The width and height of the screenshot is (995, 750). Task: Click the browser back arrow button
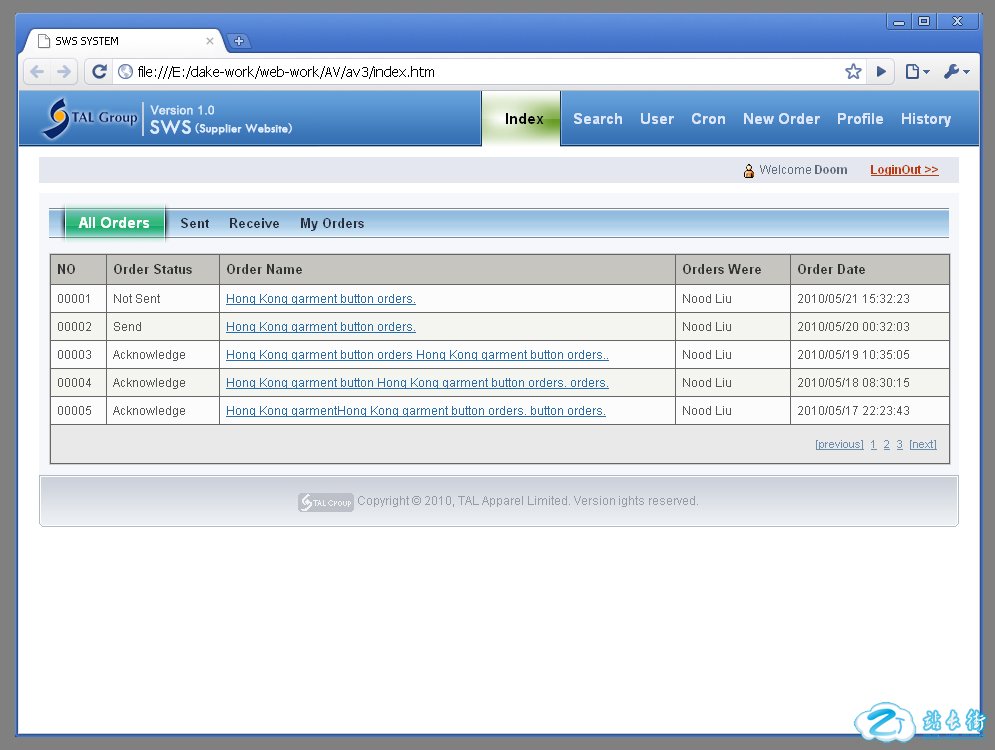37,72
